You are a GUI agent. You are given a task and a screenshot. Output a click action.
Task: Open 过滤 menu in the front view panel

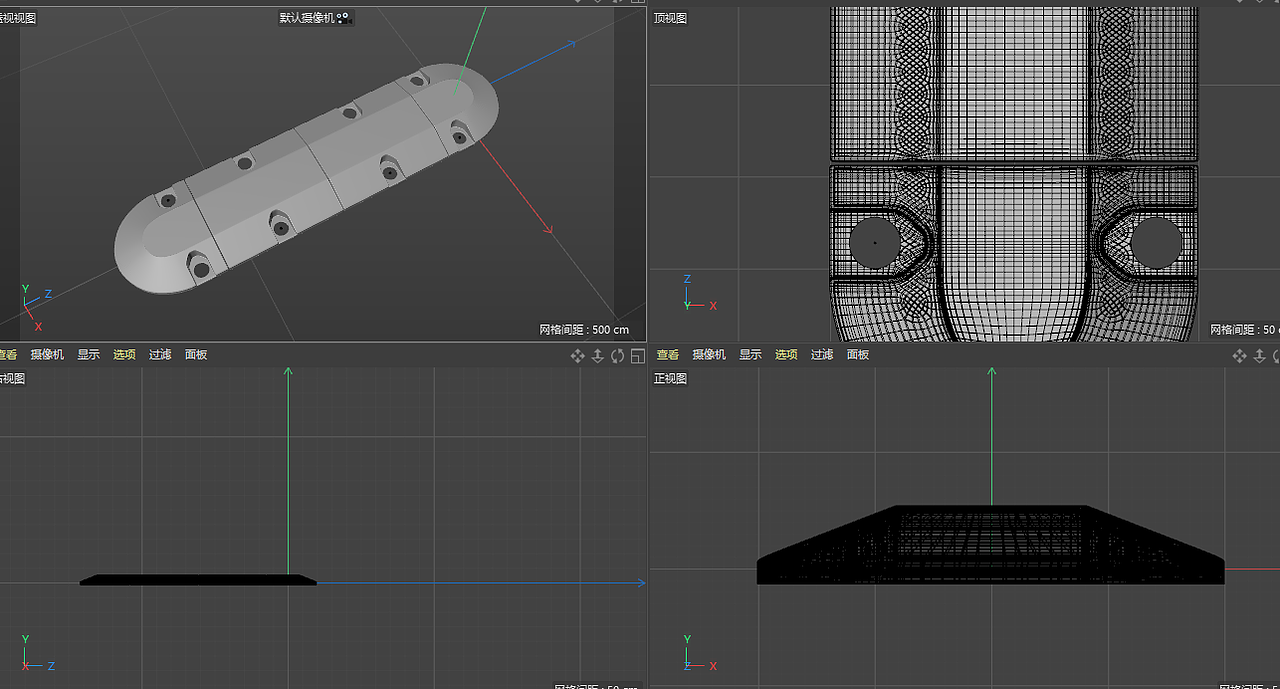coord(822,355)
